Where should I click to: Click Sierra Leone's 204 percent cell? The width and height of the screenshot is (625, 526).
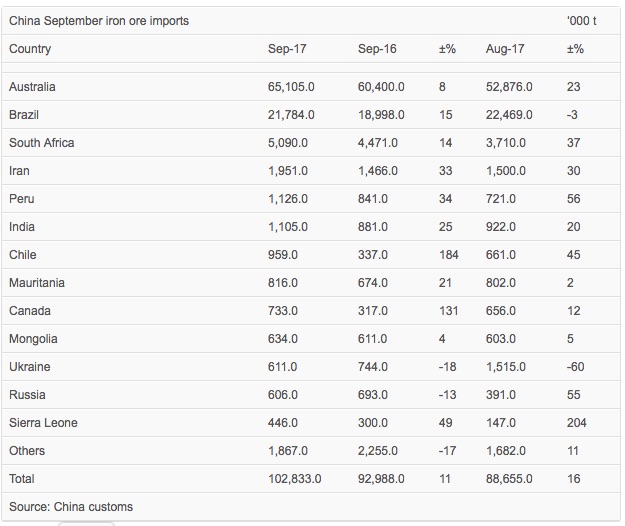(x=576, y=423)
